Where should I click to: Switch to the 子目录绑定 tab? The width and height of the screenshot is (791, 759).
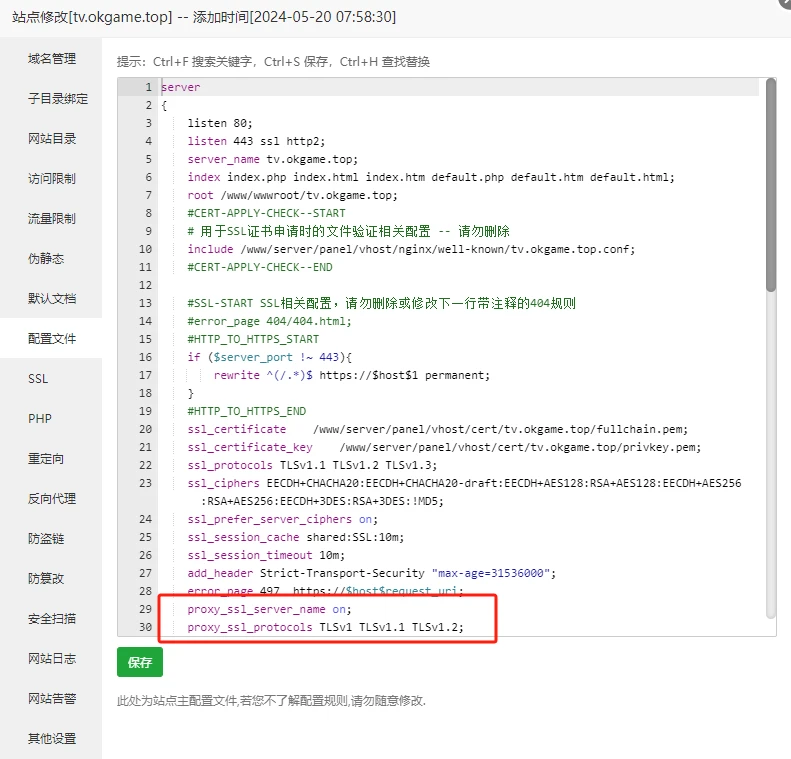coord(57,99)
